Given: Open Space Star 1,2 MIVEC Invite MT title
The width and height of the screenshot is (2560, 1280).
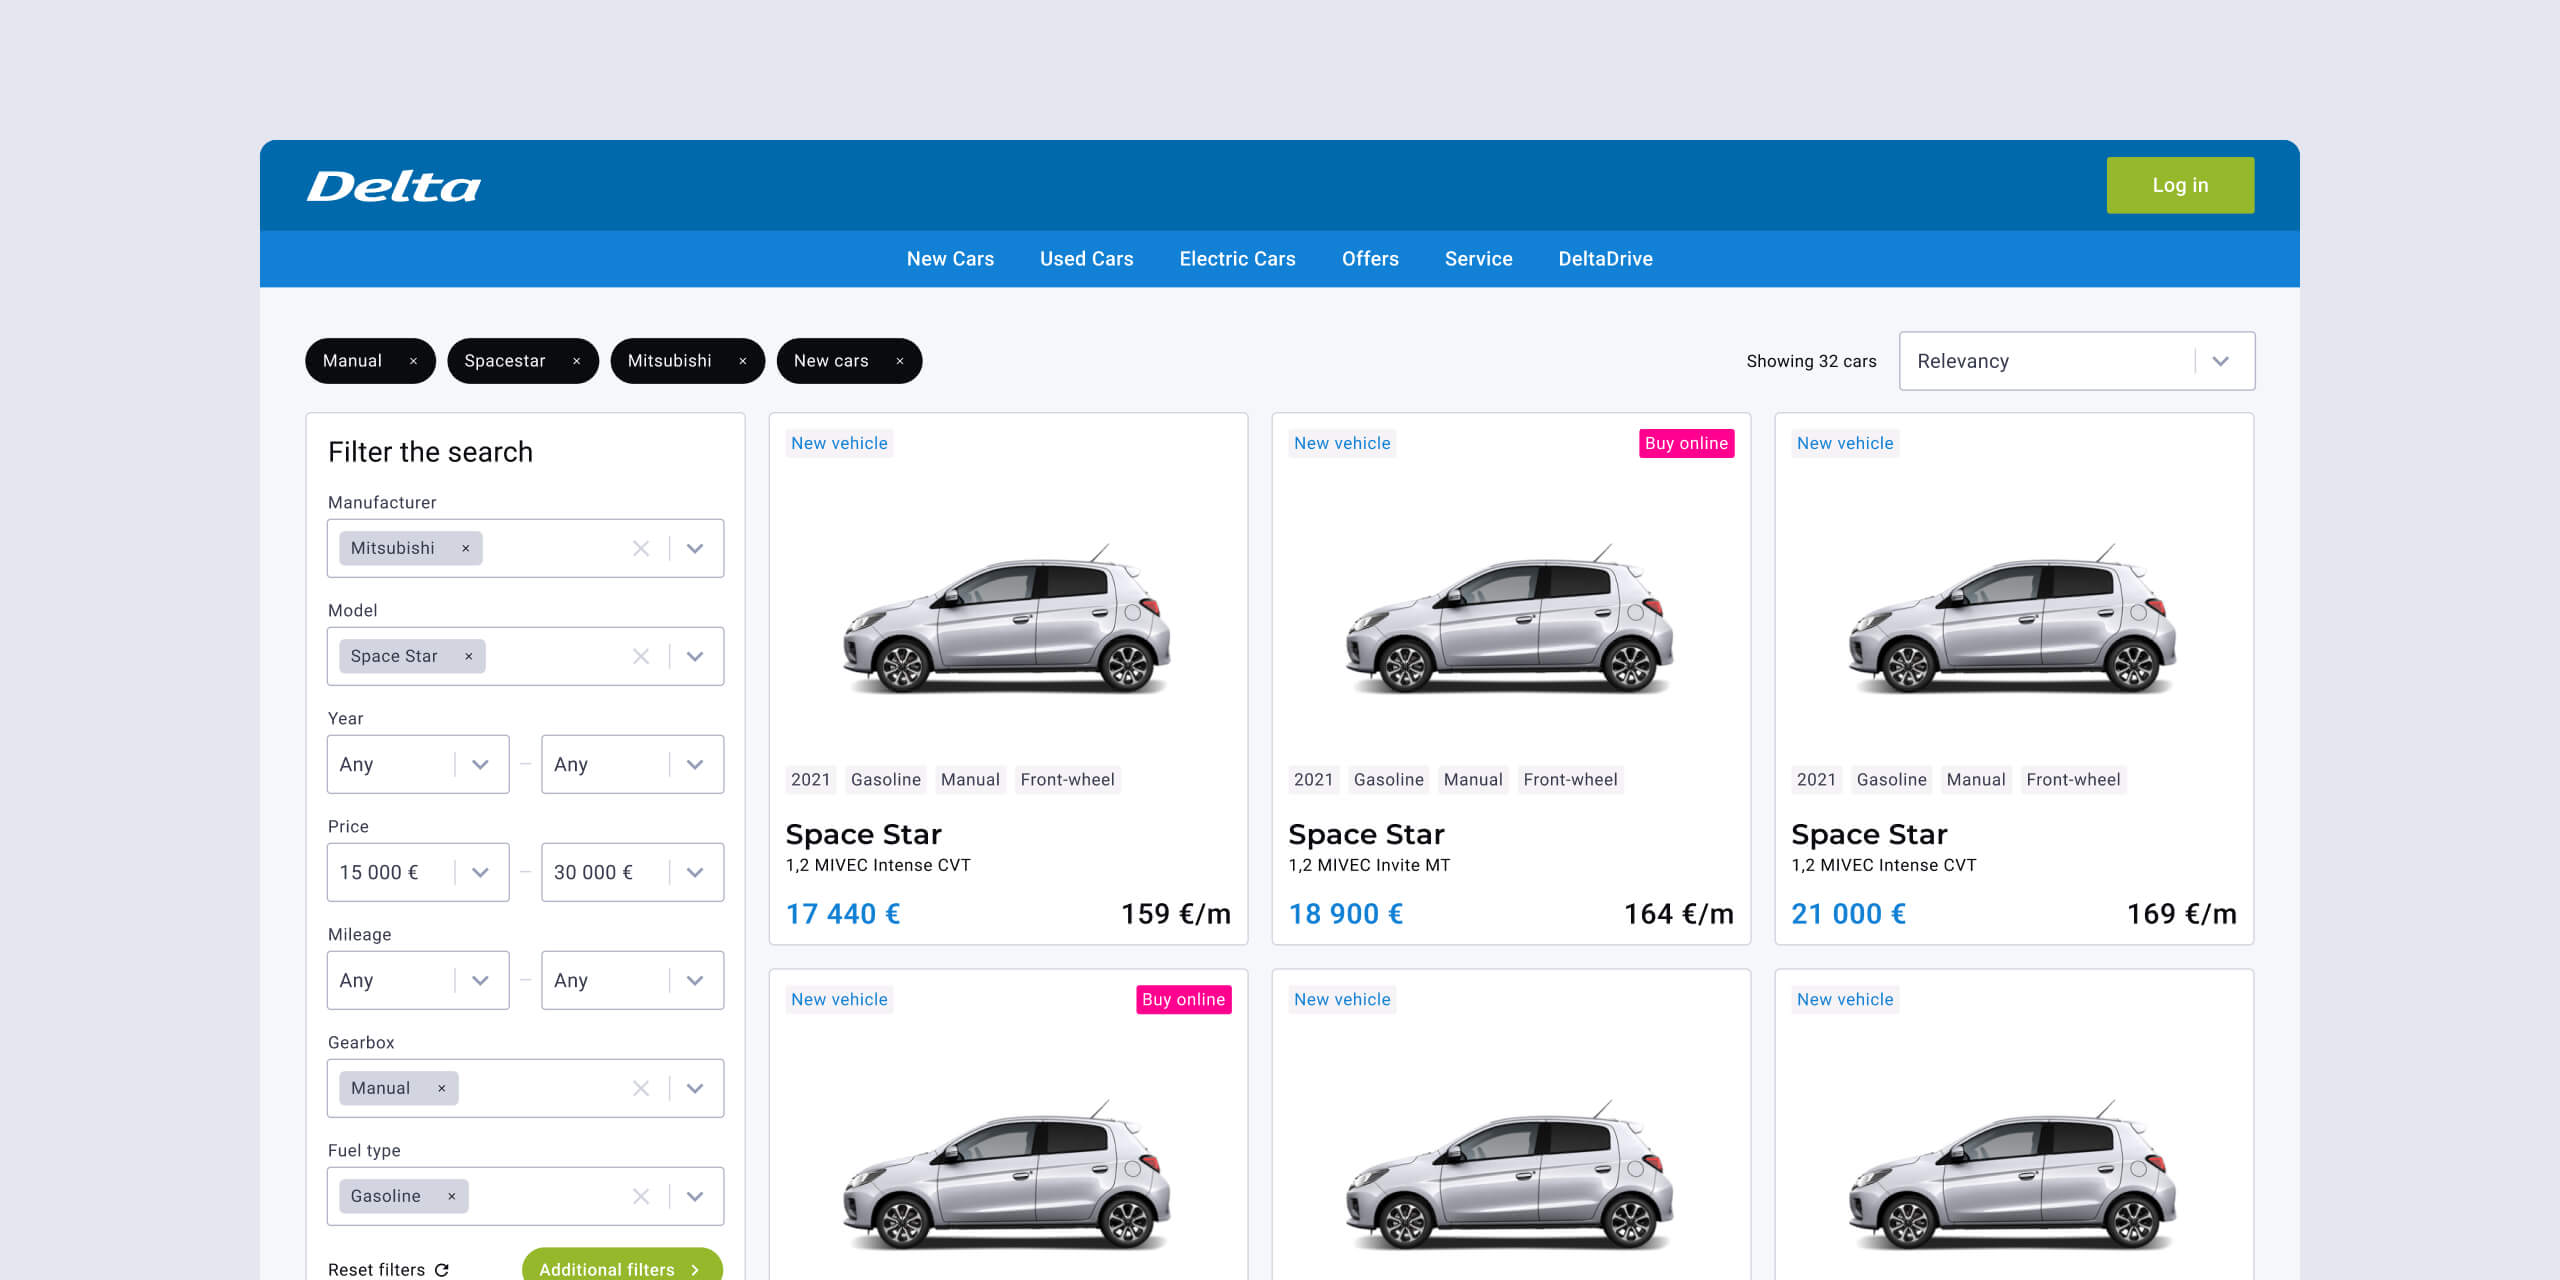Looking at the screenshot, I should tap(1366, 834).
